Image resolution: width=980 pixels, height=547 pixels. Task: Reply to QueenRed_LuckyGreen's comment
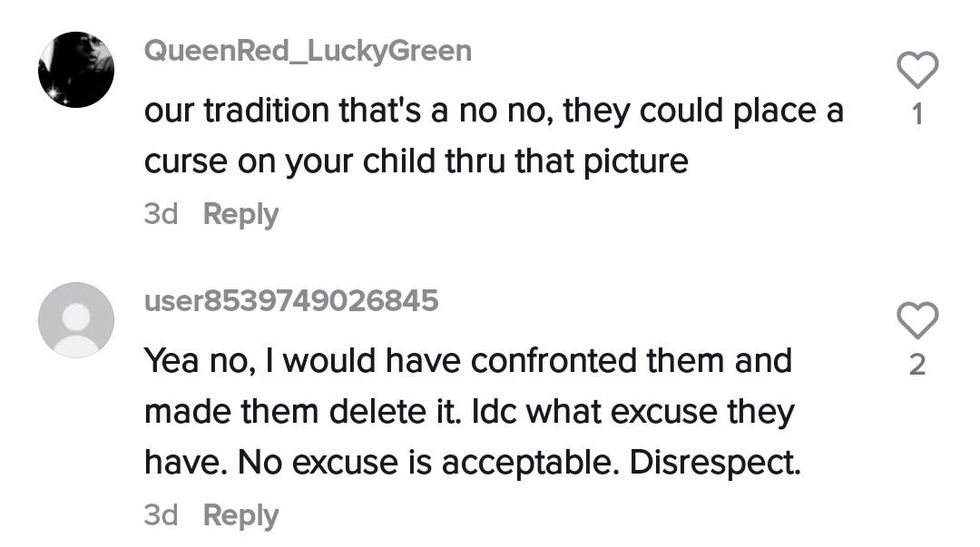click(x=240, y=214)
